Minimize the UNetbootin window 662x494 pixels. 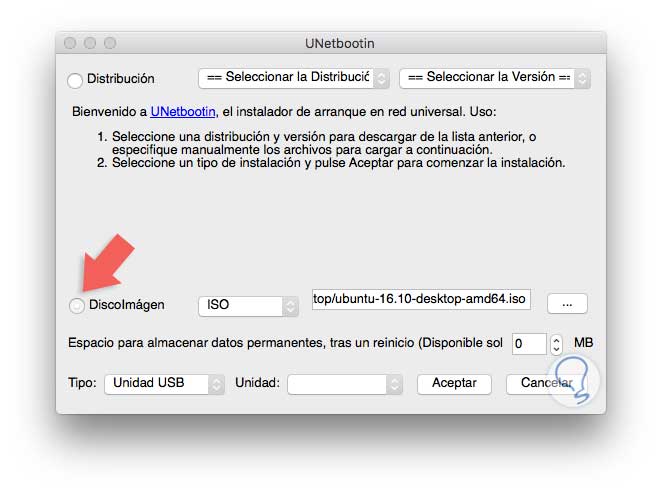(90, 43)
